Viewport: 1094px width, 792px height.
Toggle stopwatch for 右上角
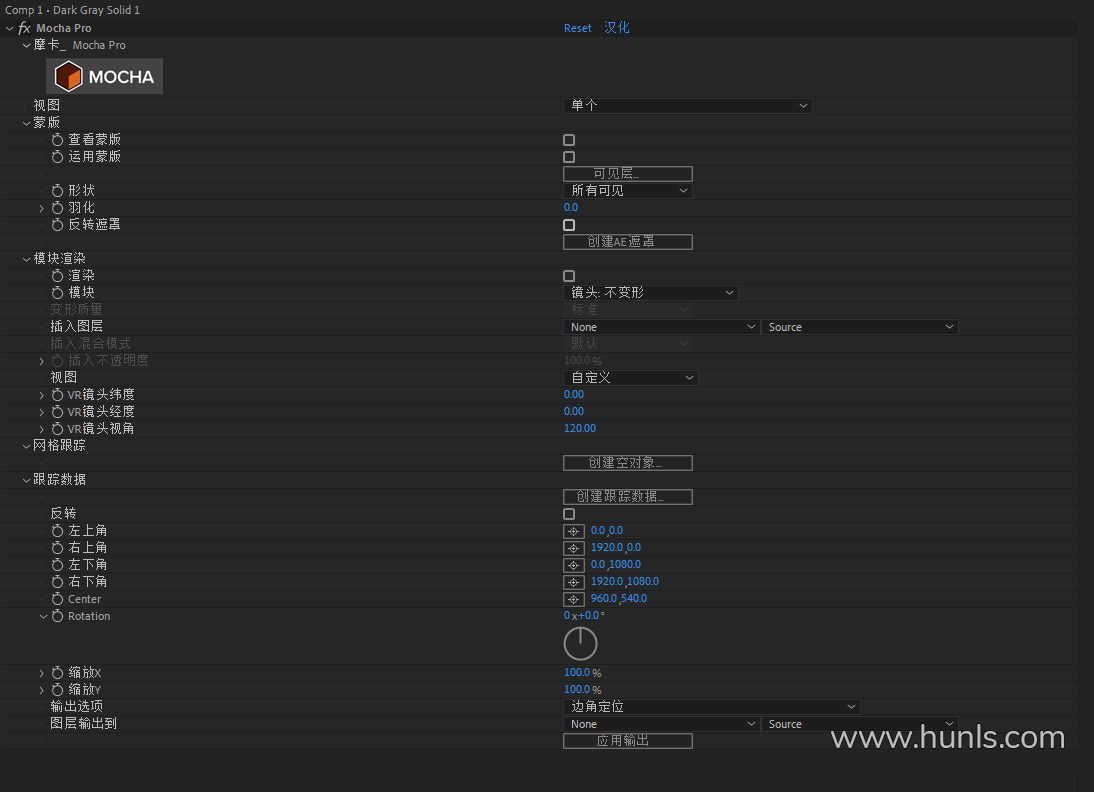pyautogui.click(x=57, y=548)
